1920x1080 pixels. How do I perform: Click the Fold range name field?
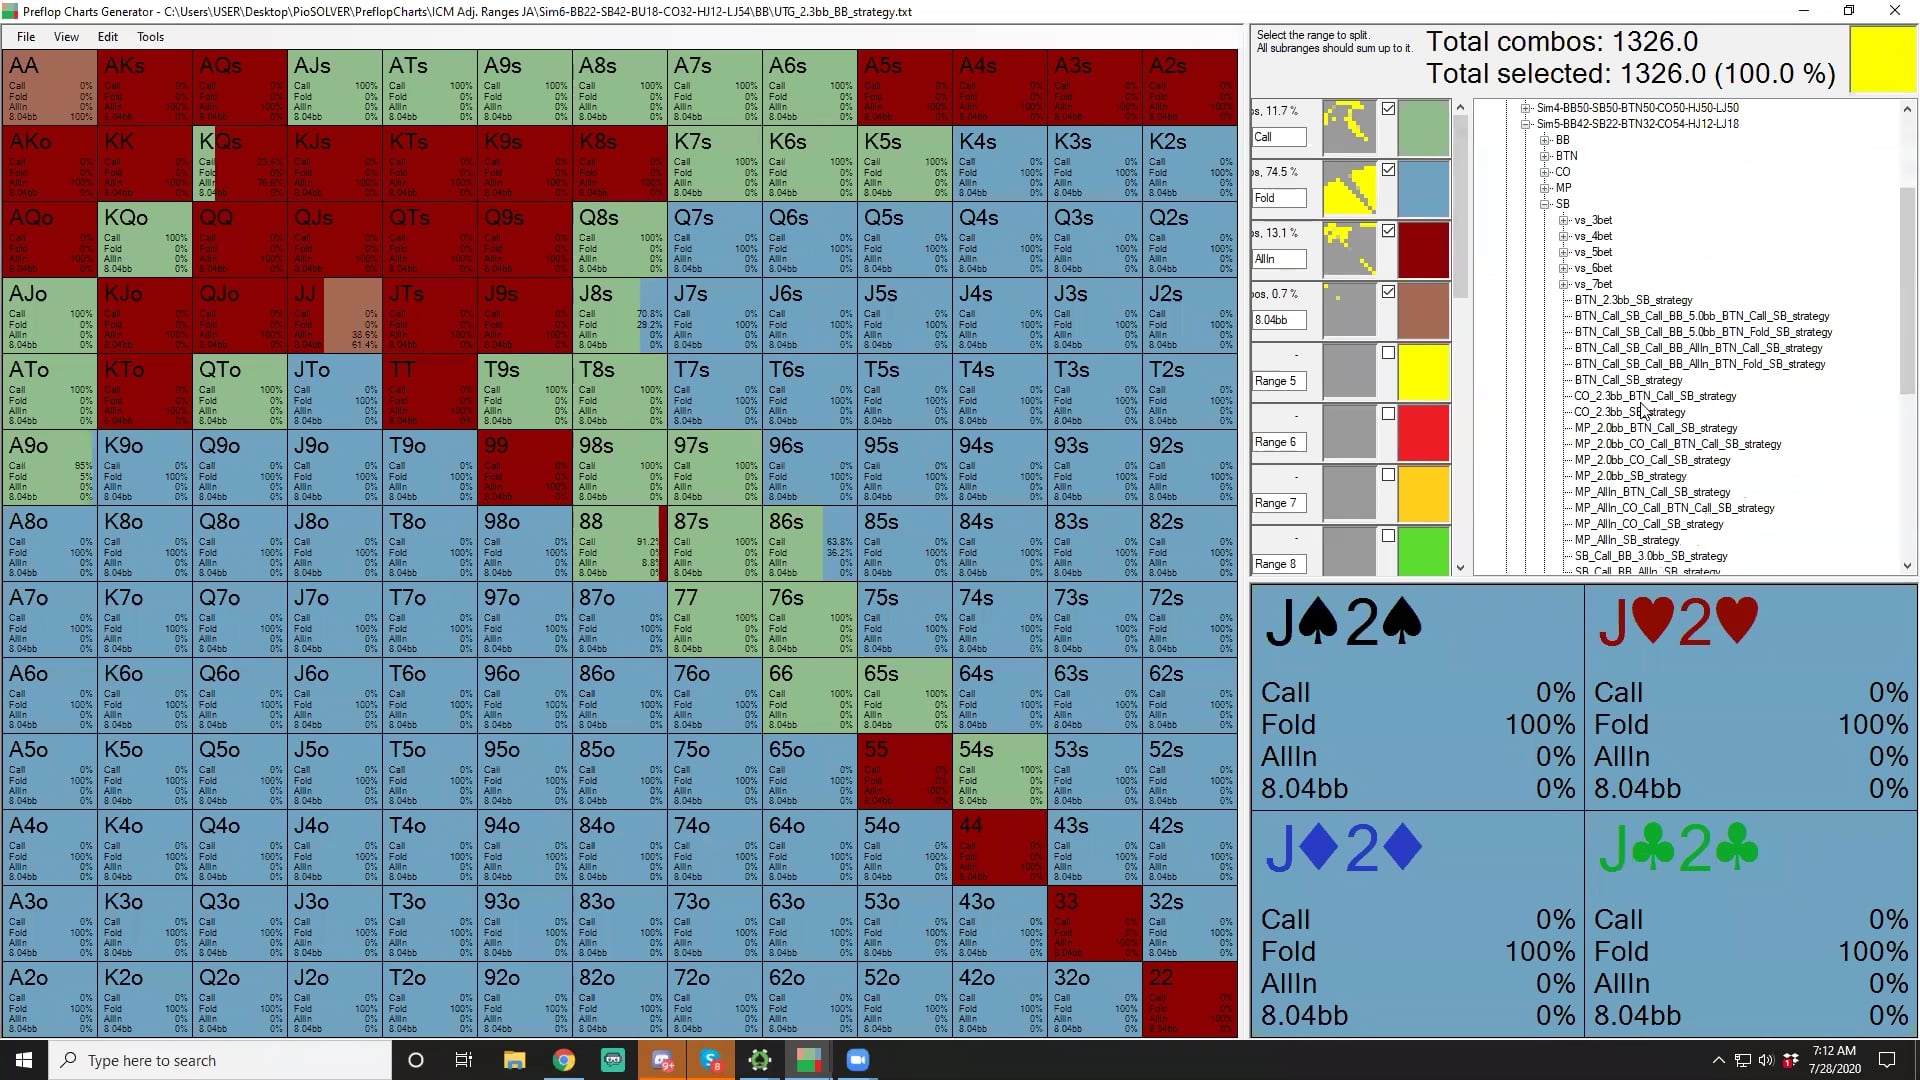1279,198
